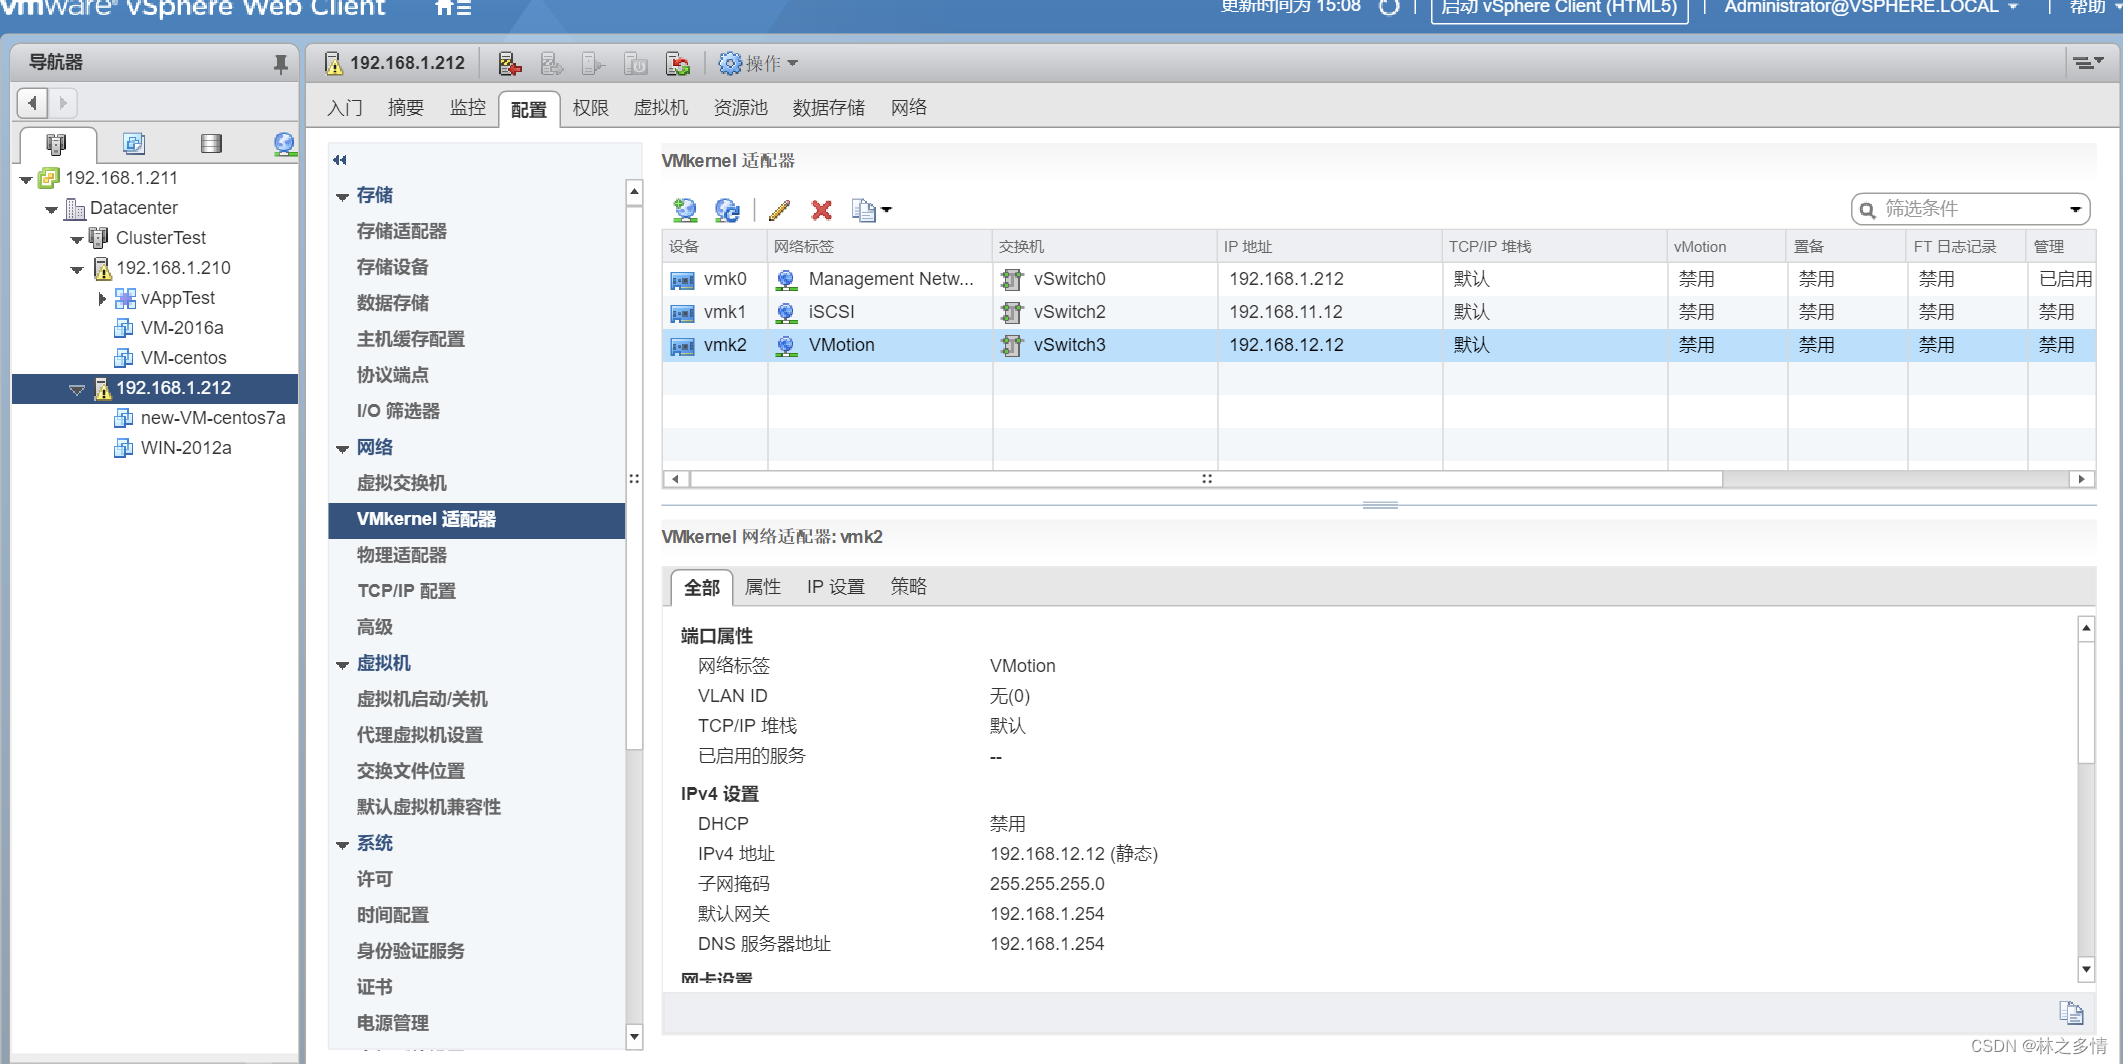This screenshot has width=2123, height=1064.
Task: Go forward with the navigator right arrow
Action: tap(63, 103)
